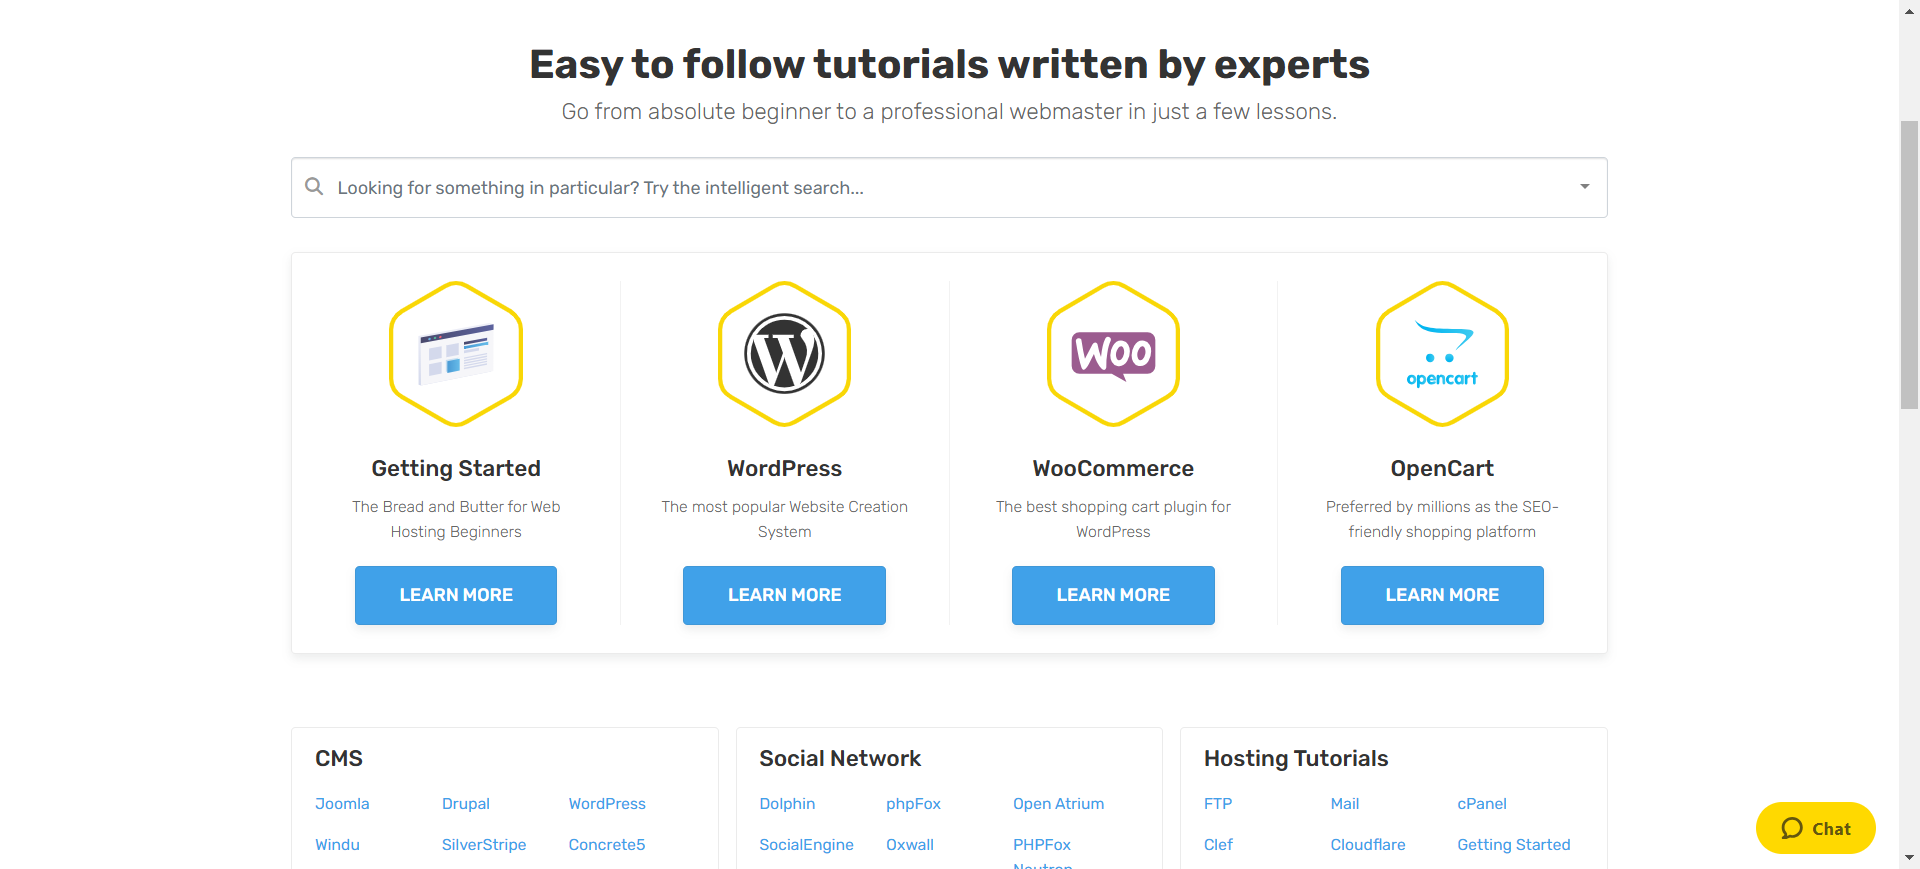Click LEARN MORE under WooCommerce
1920x869 pixels.
pos(1112,595)
